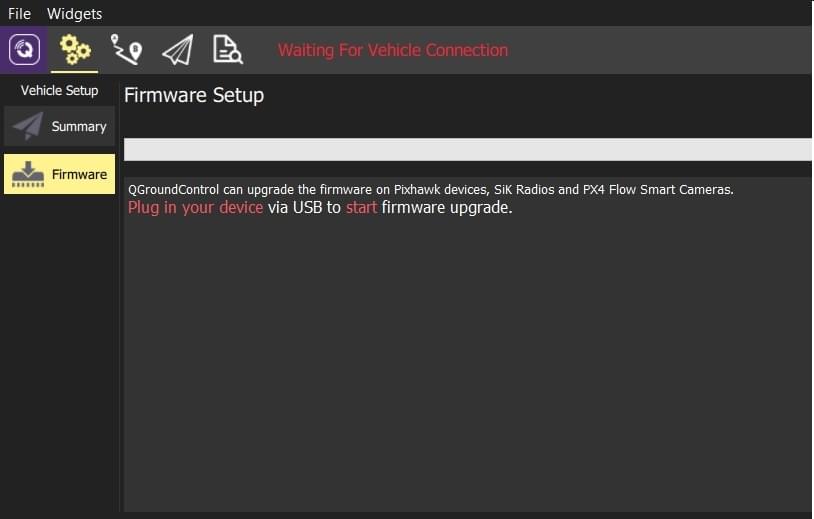Select the Vehicle Setup gears icon
Viewport: 814px width, 519px height.
pyautogui.click(x=75, y=50)
